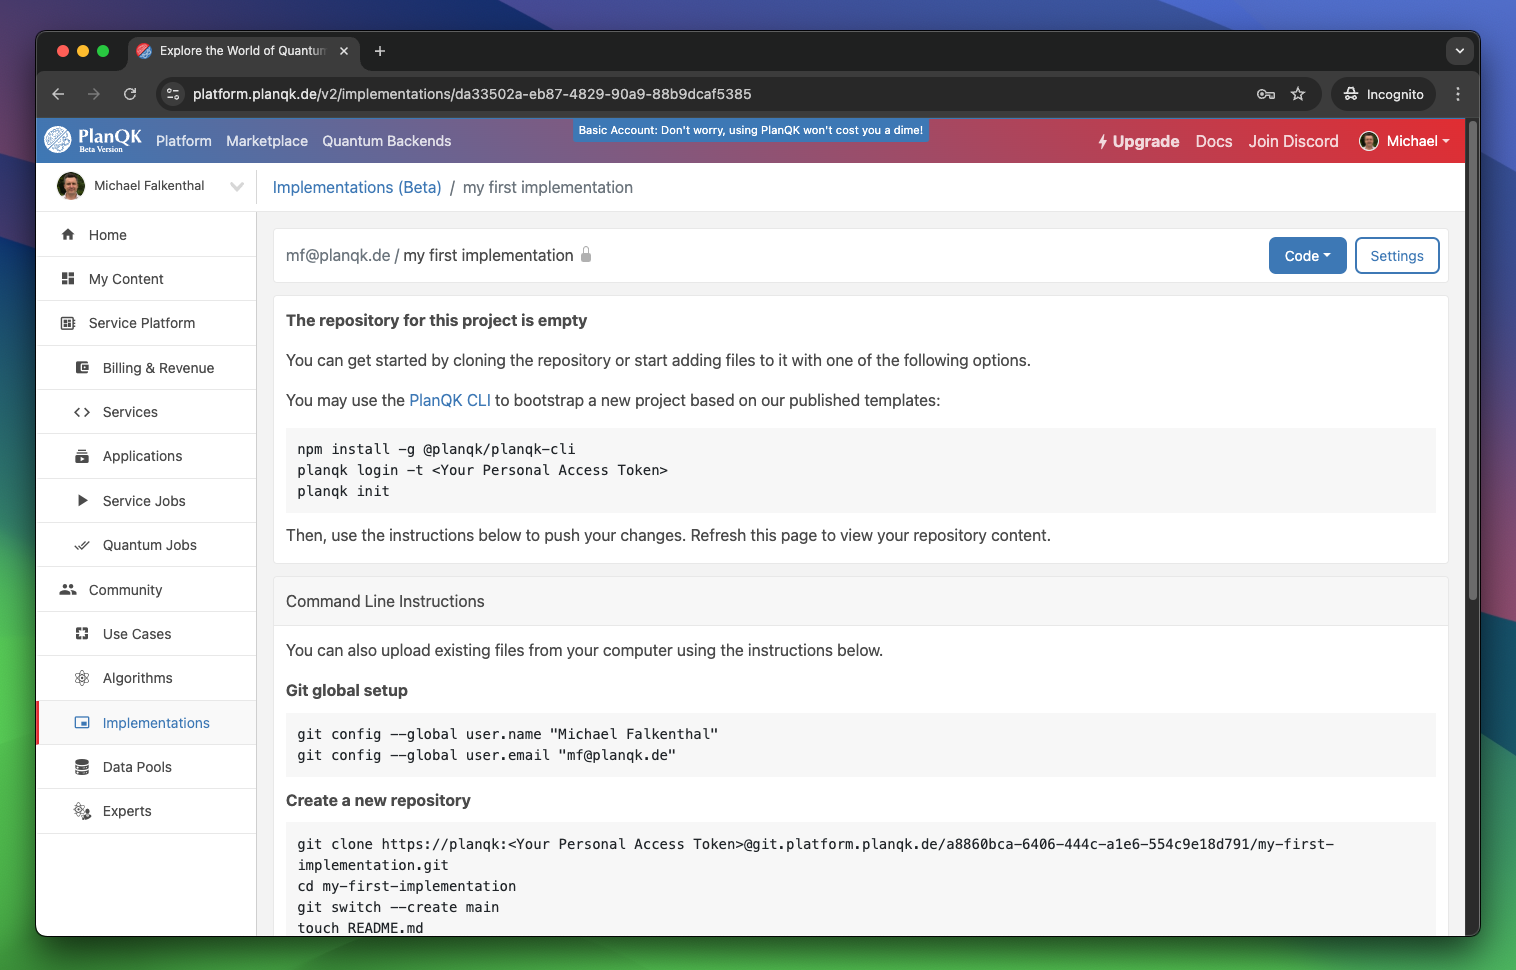Click the PlanQK logo icon

coord(58,140)
